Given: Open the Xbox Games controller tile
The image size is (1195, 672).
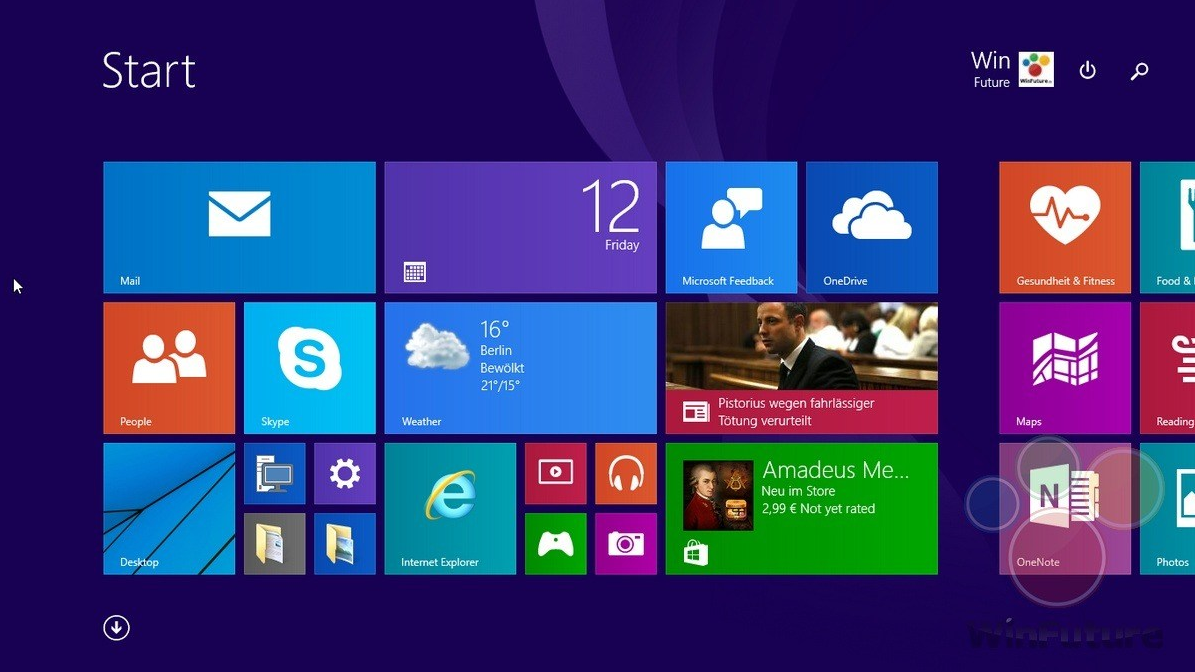Looking at the screenshot, I should [555, 544].
